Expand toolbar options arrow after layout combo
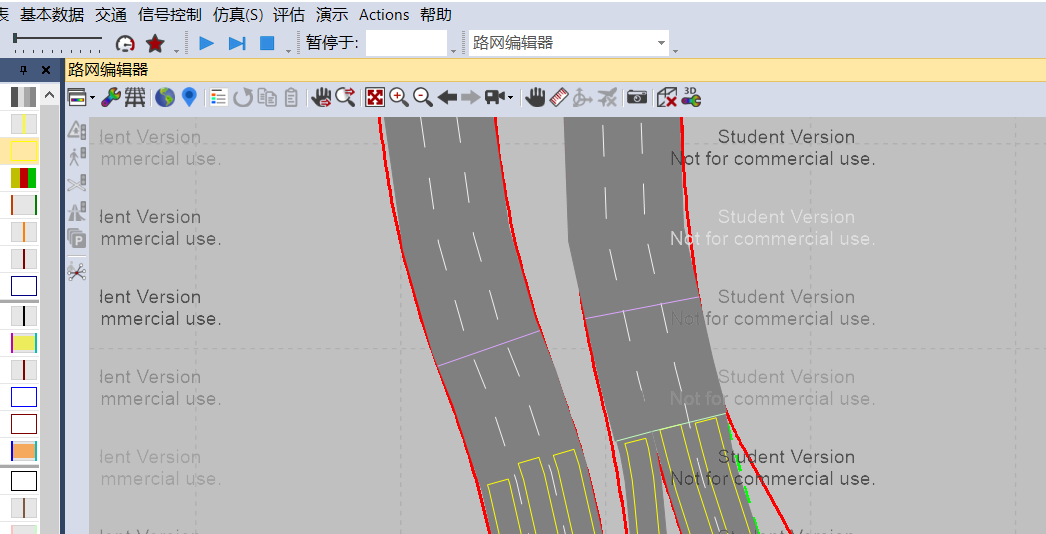Screen dimensions: 1046x534 pyautogui.click(x=675, y=51)
